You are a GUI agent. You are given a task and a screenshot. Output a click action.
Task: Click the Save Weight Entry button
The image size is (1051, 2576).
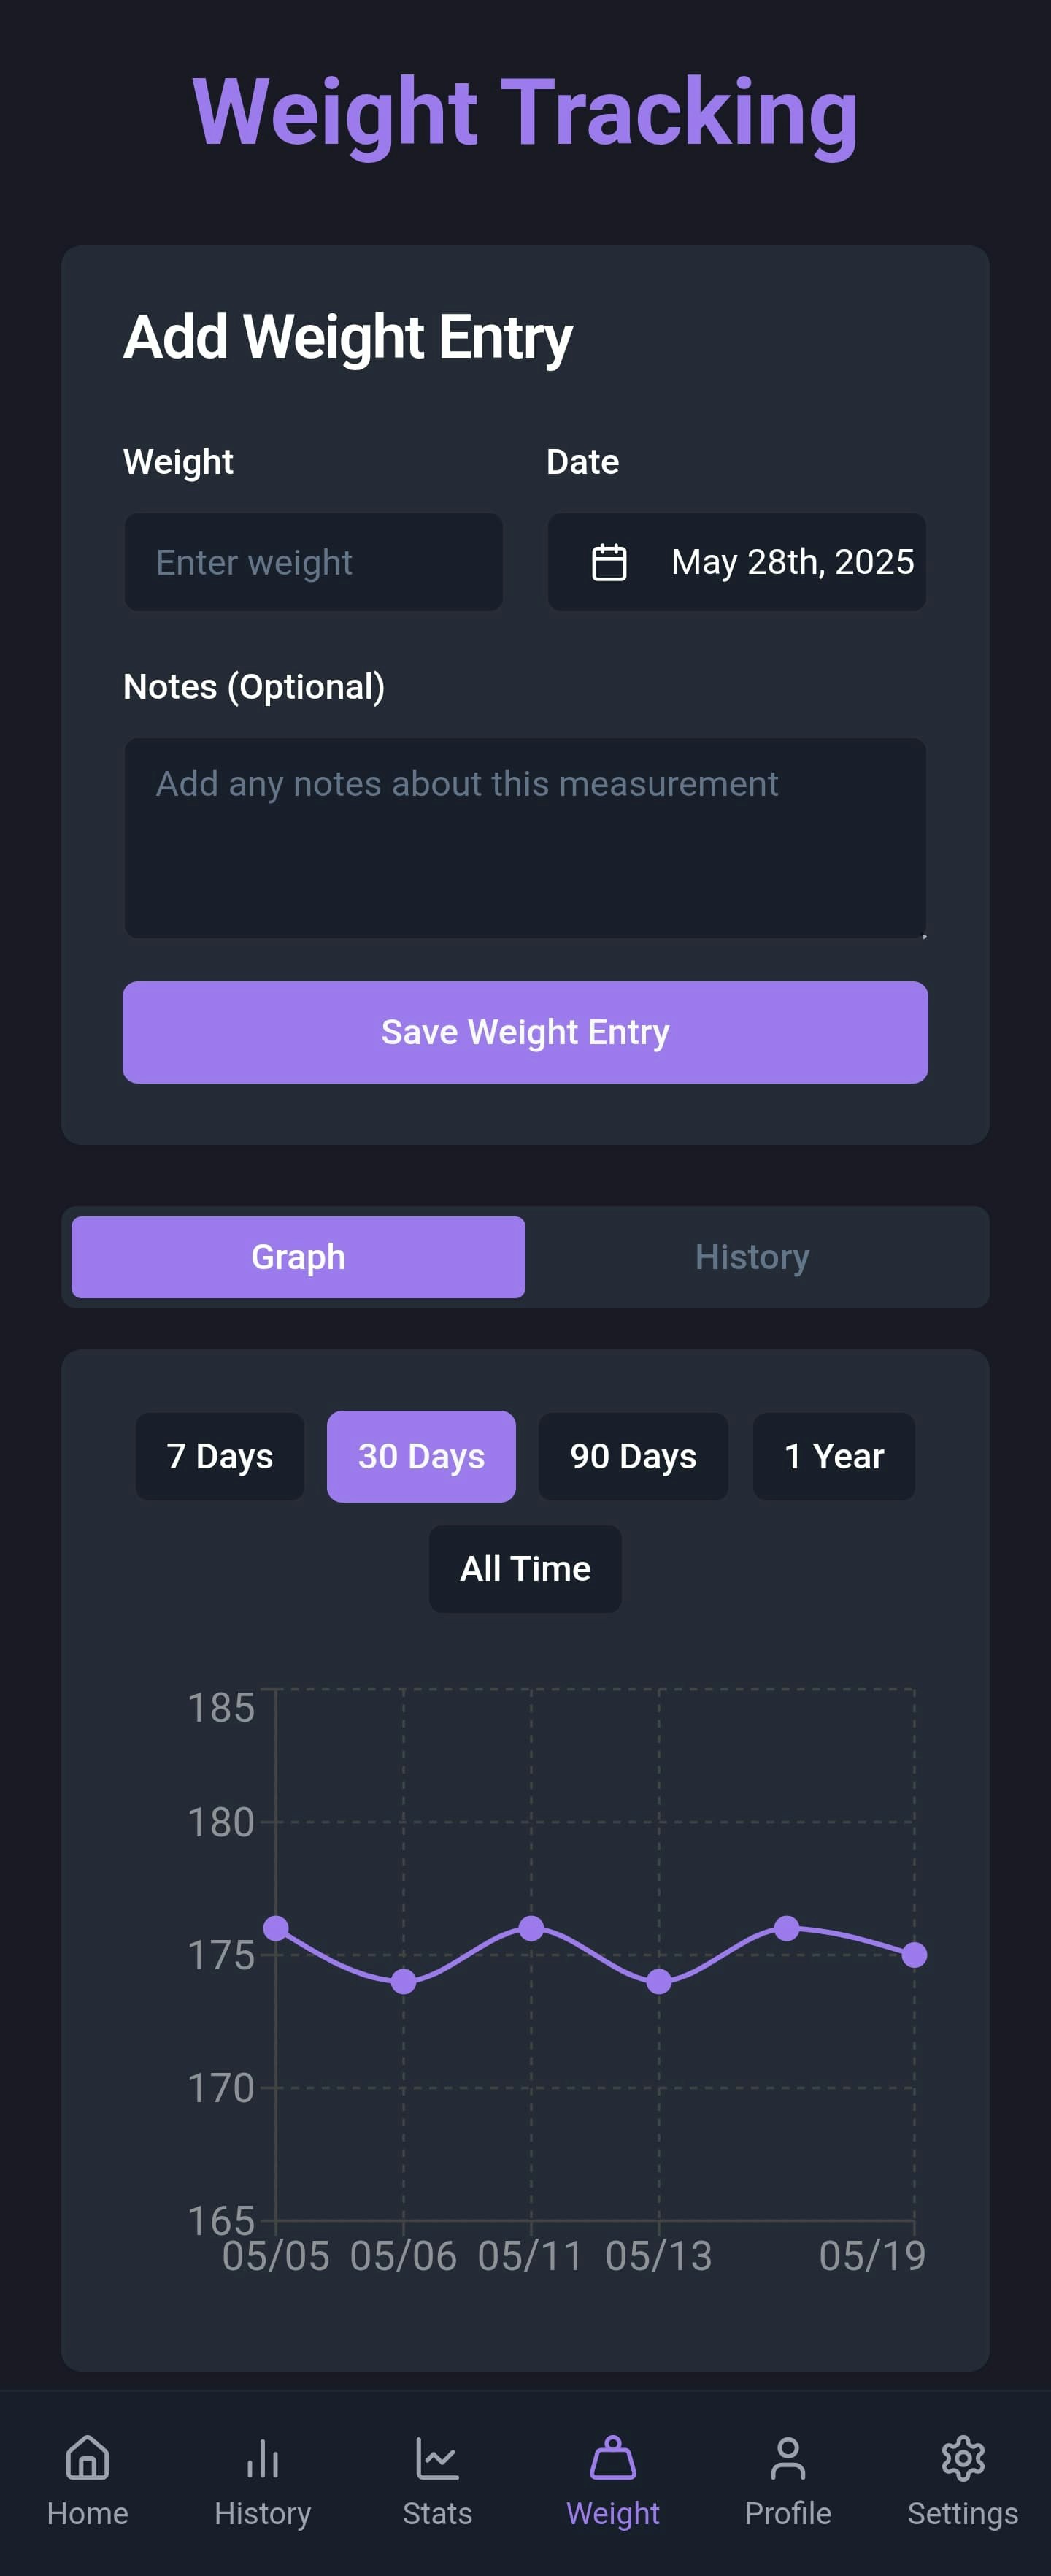[x=525, y=1032]
